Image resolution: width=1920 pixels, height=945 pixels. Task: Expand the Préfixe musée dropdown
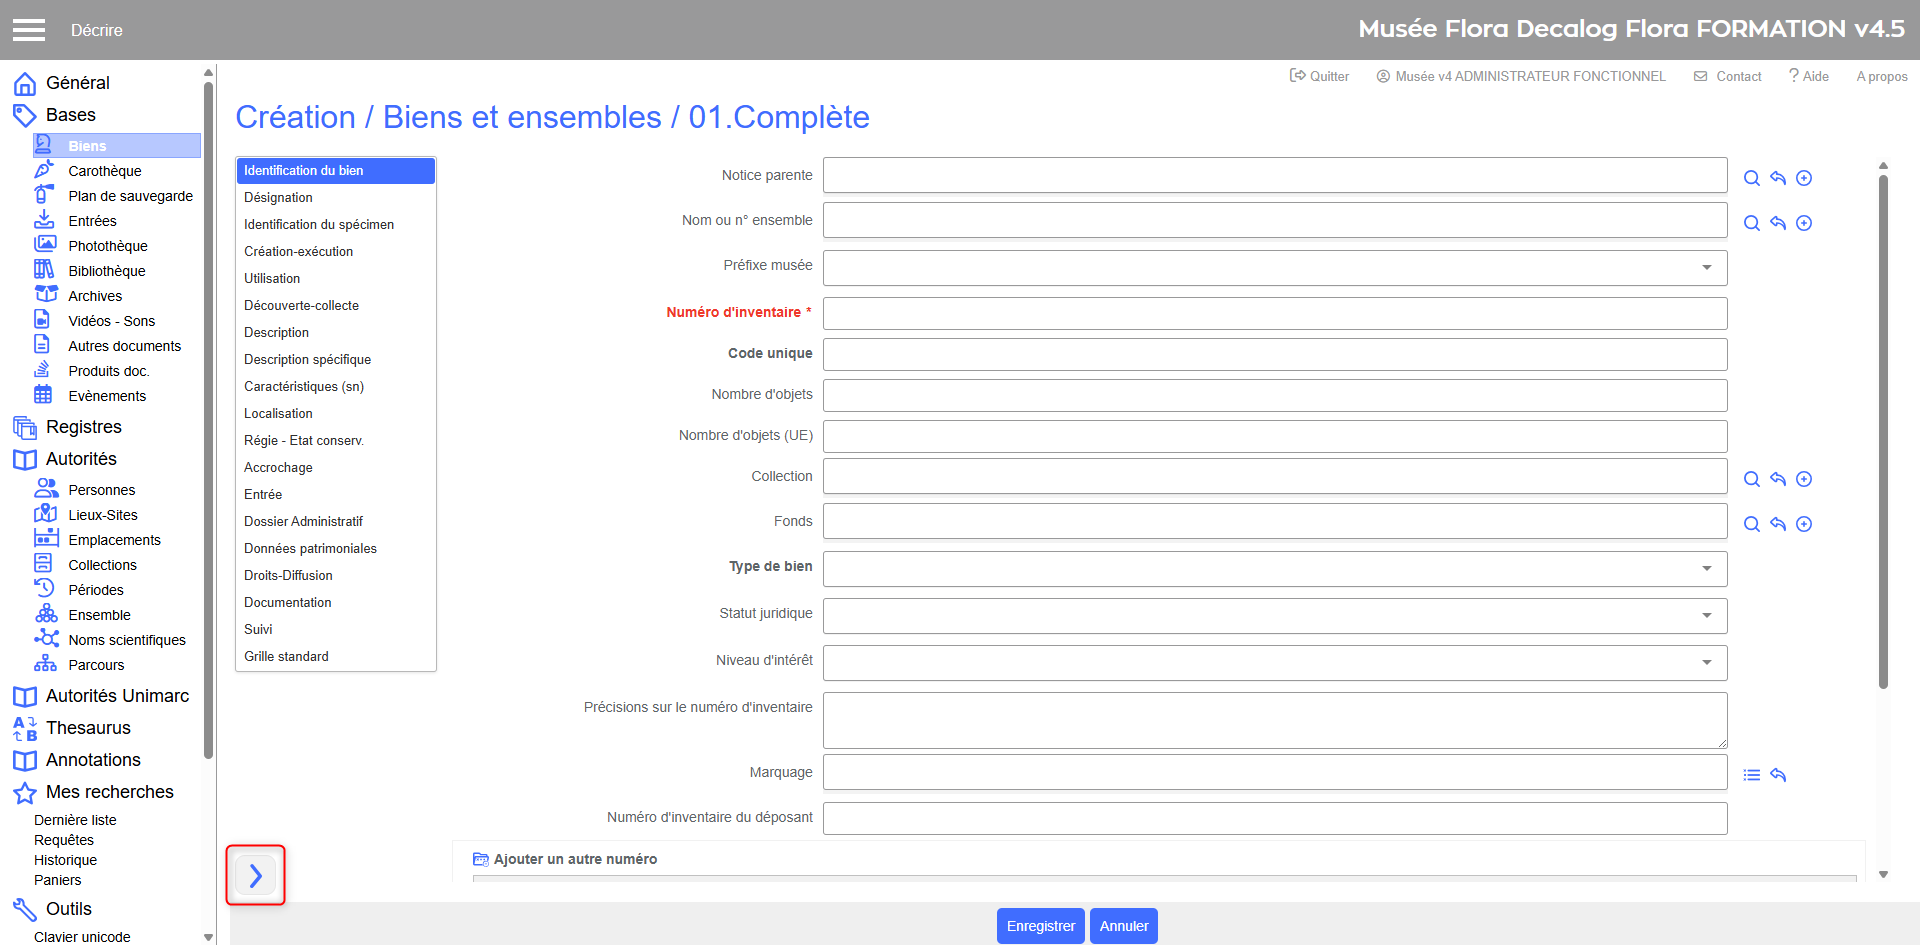click(x=1706, y=268)
